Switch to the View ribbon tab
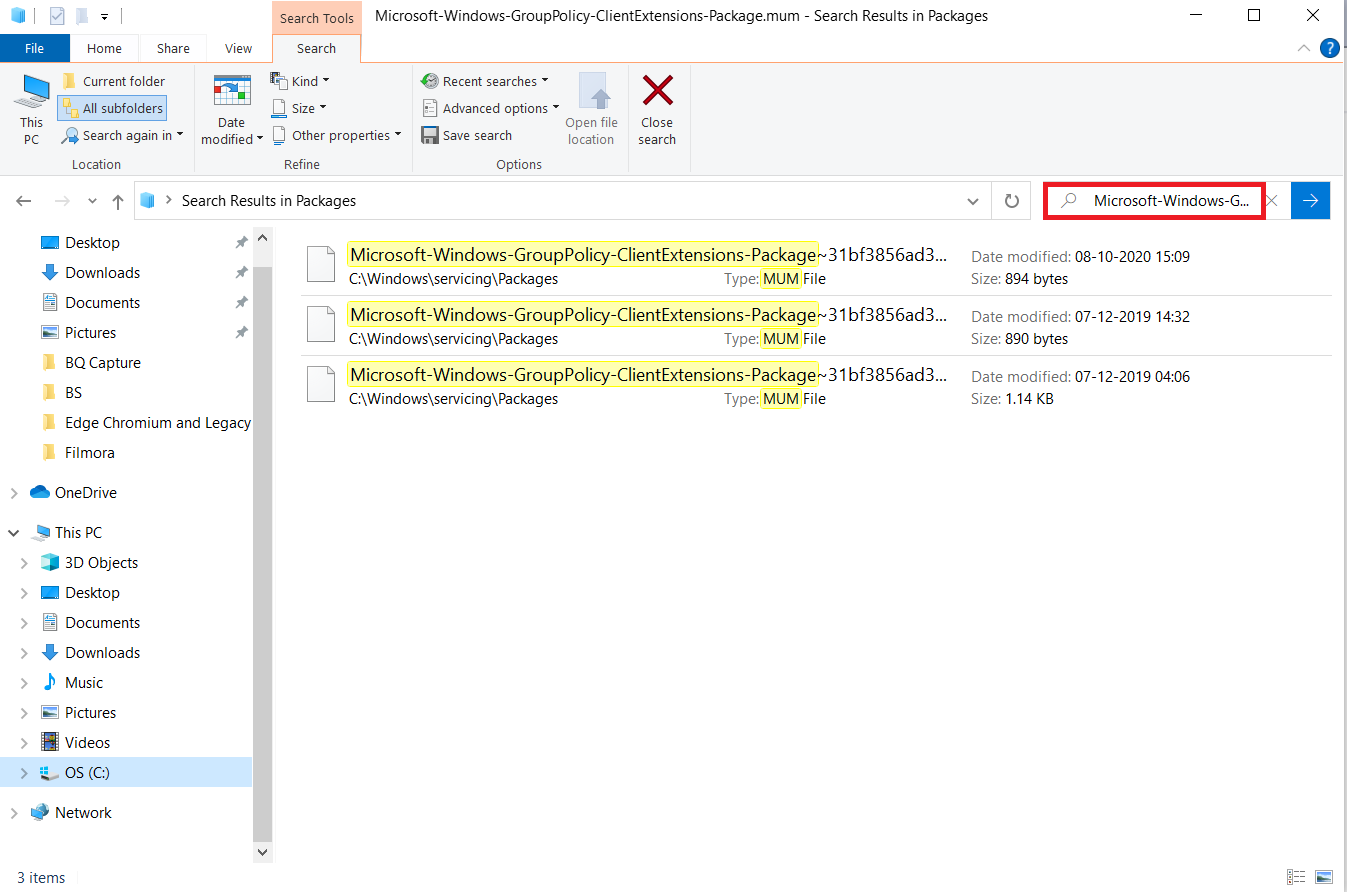Viewport: 1347px width, 892px height. pos(239,48)
